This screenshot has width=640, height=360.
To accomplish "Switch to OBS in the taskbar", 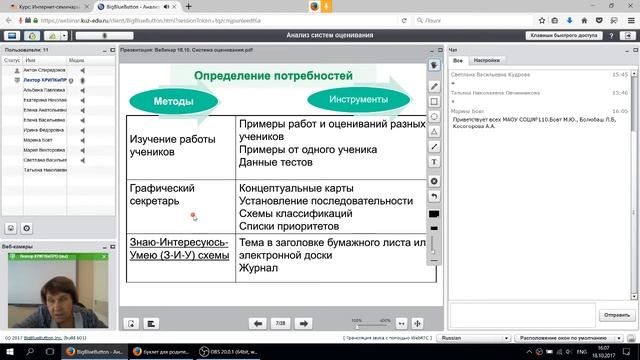I will (228, 351).
